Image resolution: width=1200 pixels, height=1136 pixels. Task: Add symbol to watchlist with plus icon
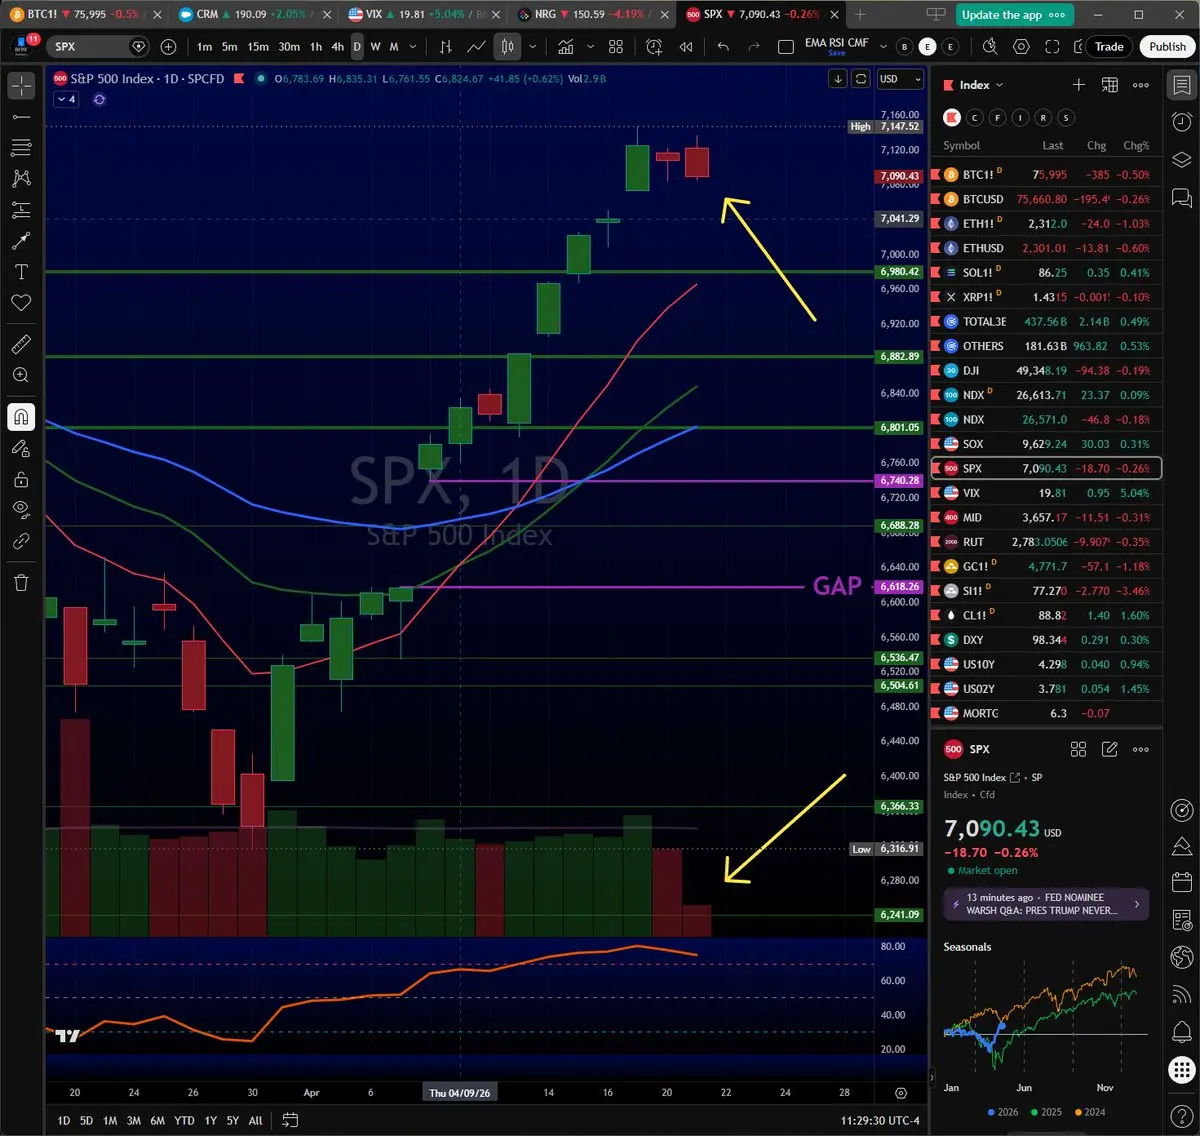click(1078, 86)
